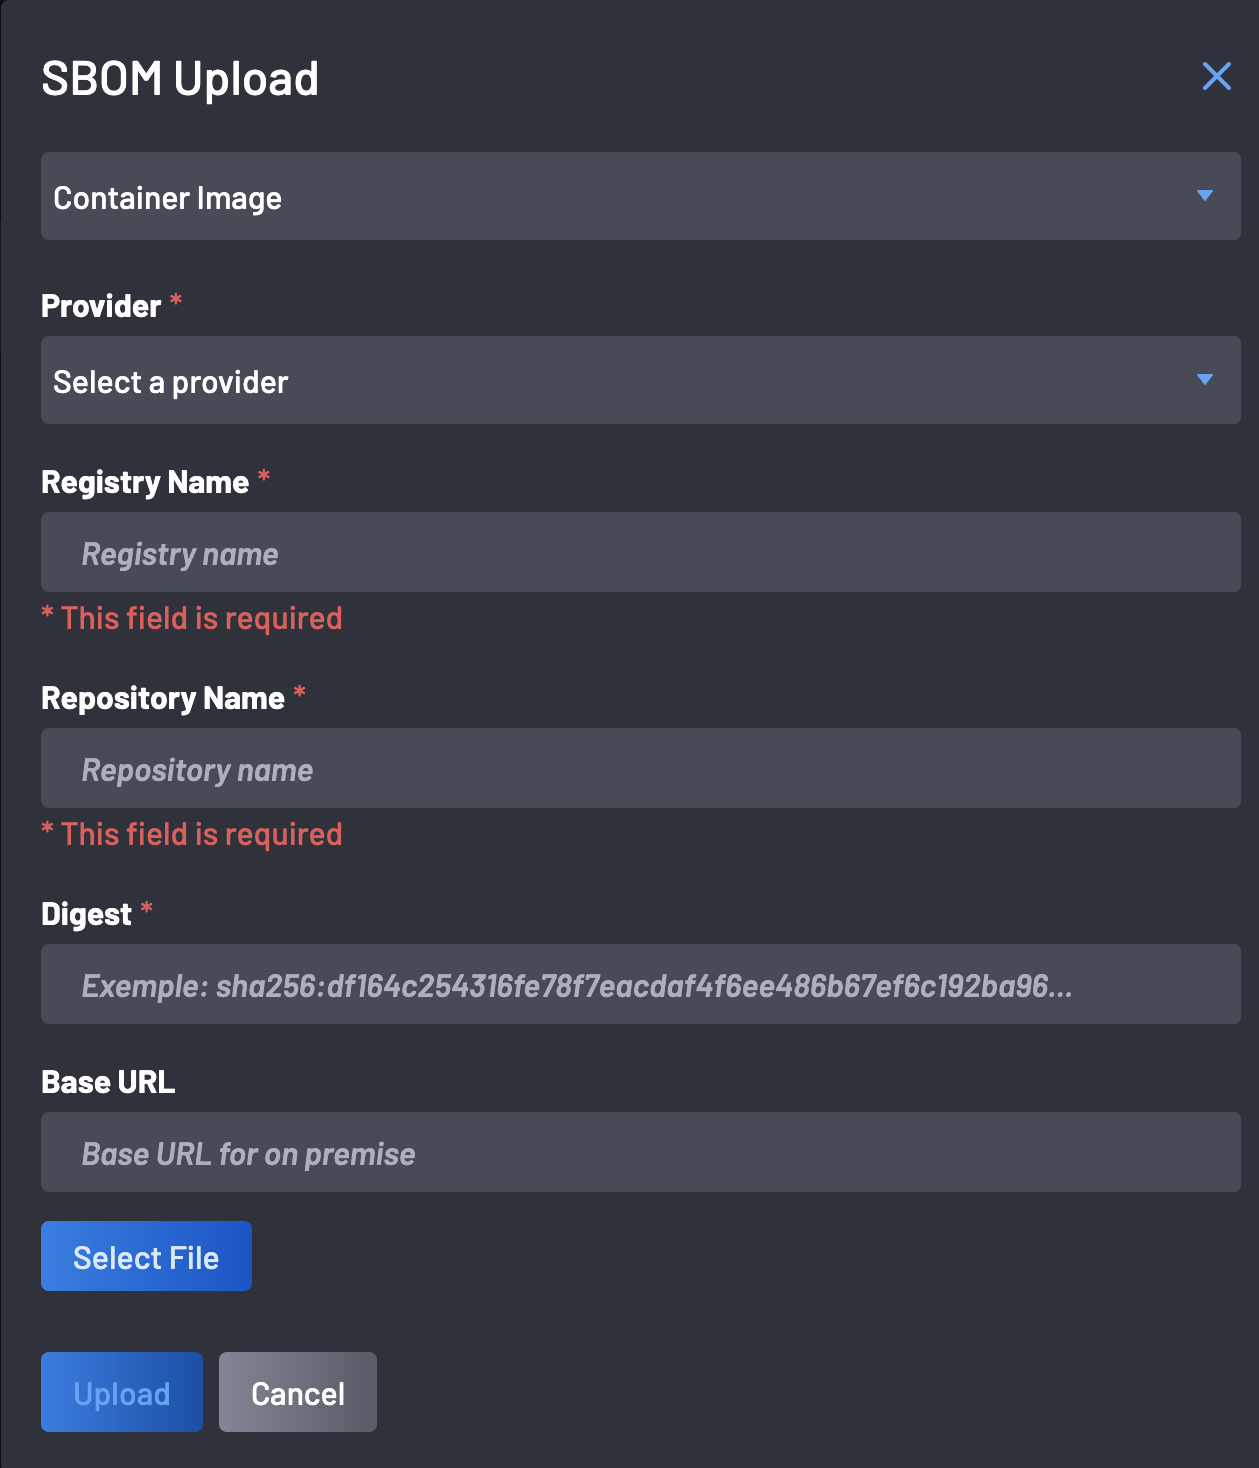Focus the Registry name text field
The image size is (1259, 1468).
coord(640,552)
